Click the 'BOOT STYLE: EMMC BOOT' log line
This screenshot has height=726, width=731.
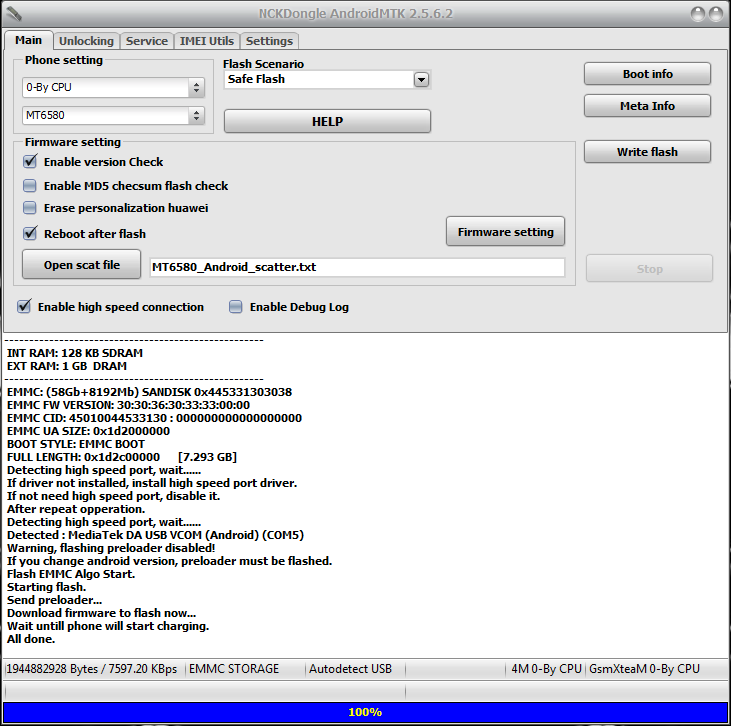pos(76,444)
